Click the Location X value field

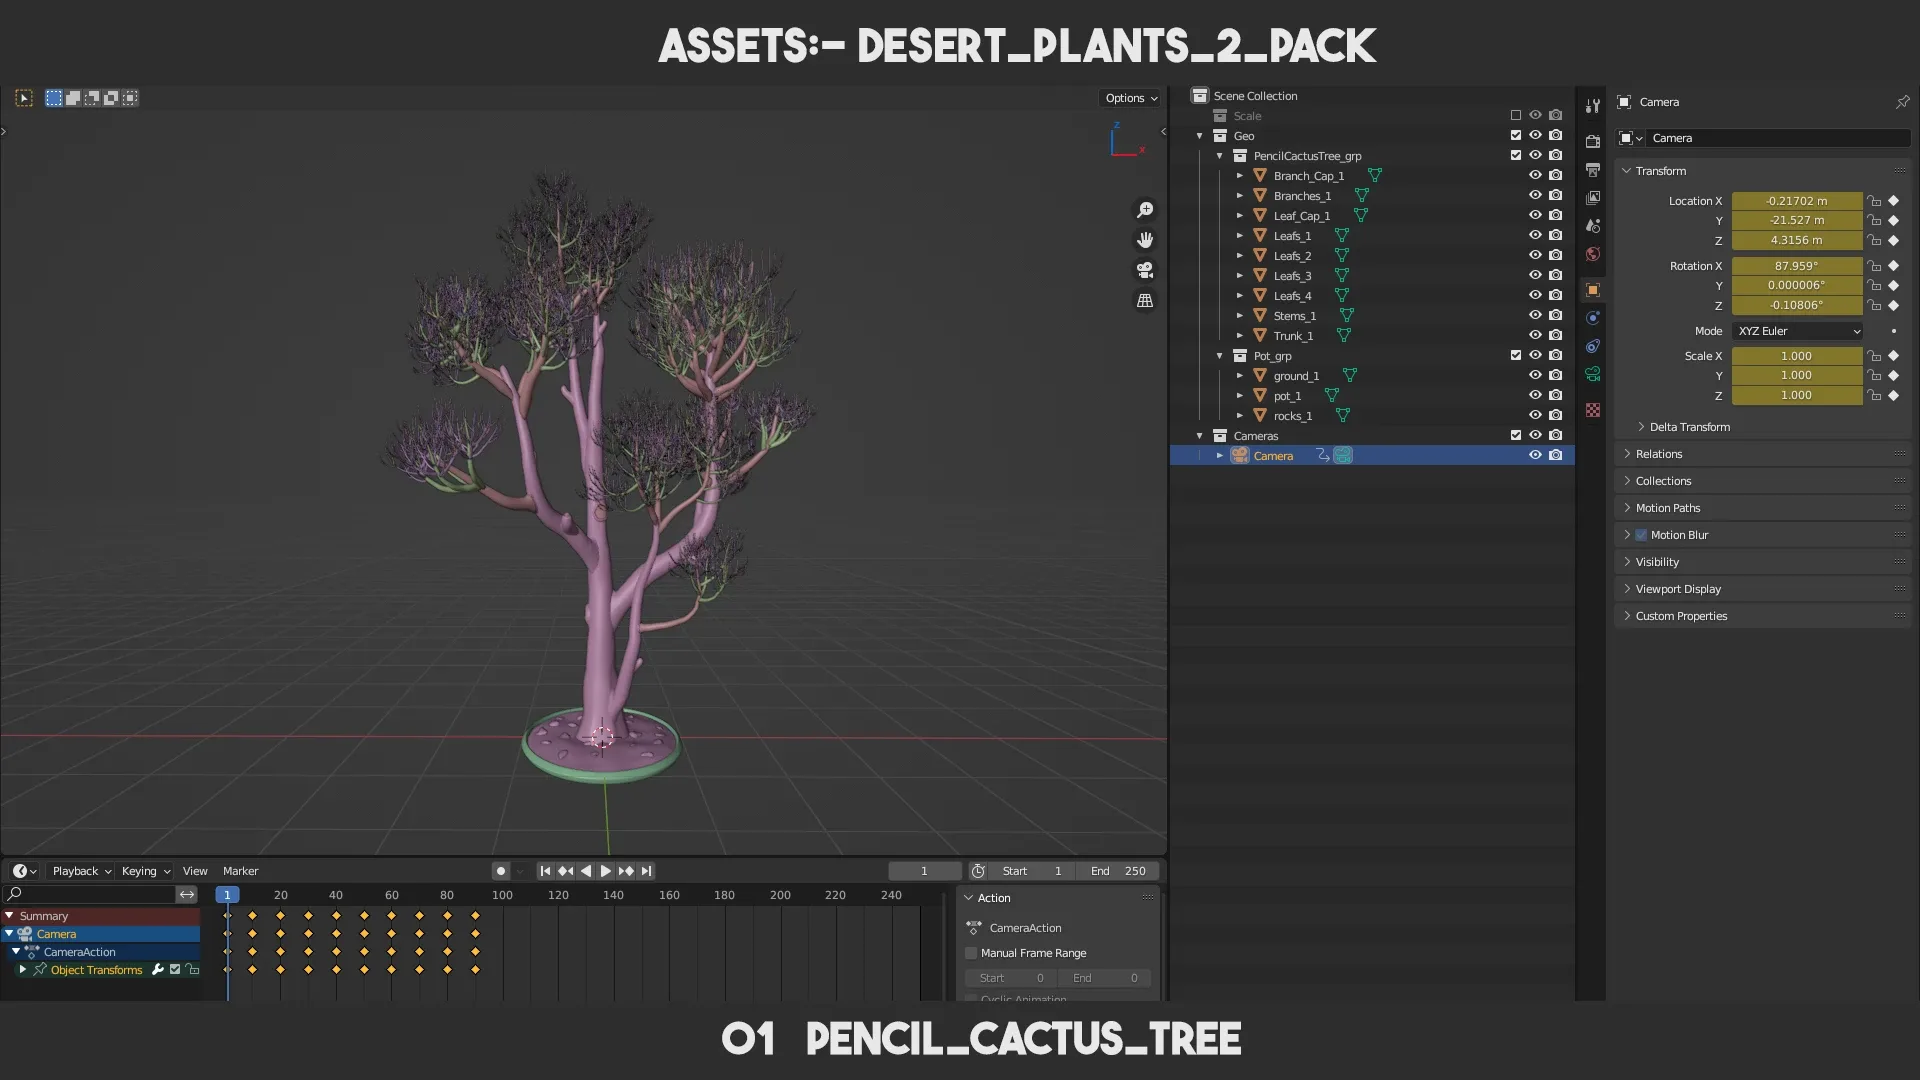click(1796, 201)
